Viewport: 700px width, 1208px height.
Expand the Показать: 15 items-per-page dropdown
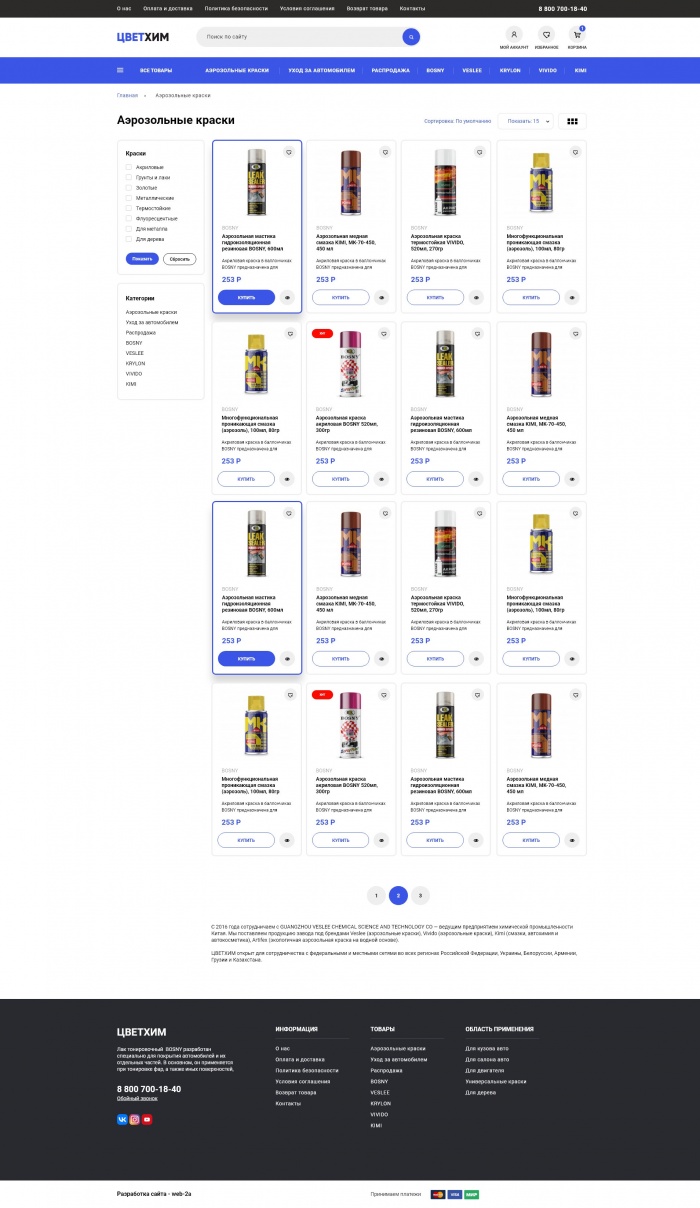[525, 121]
